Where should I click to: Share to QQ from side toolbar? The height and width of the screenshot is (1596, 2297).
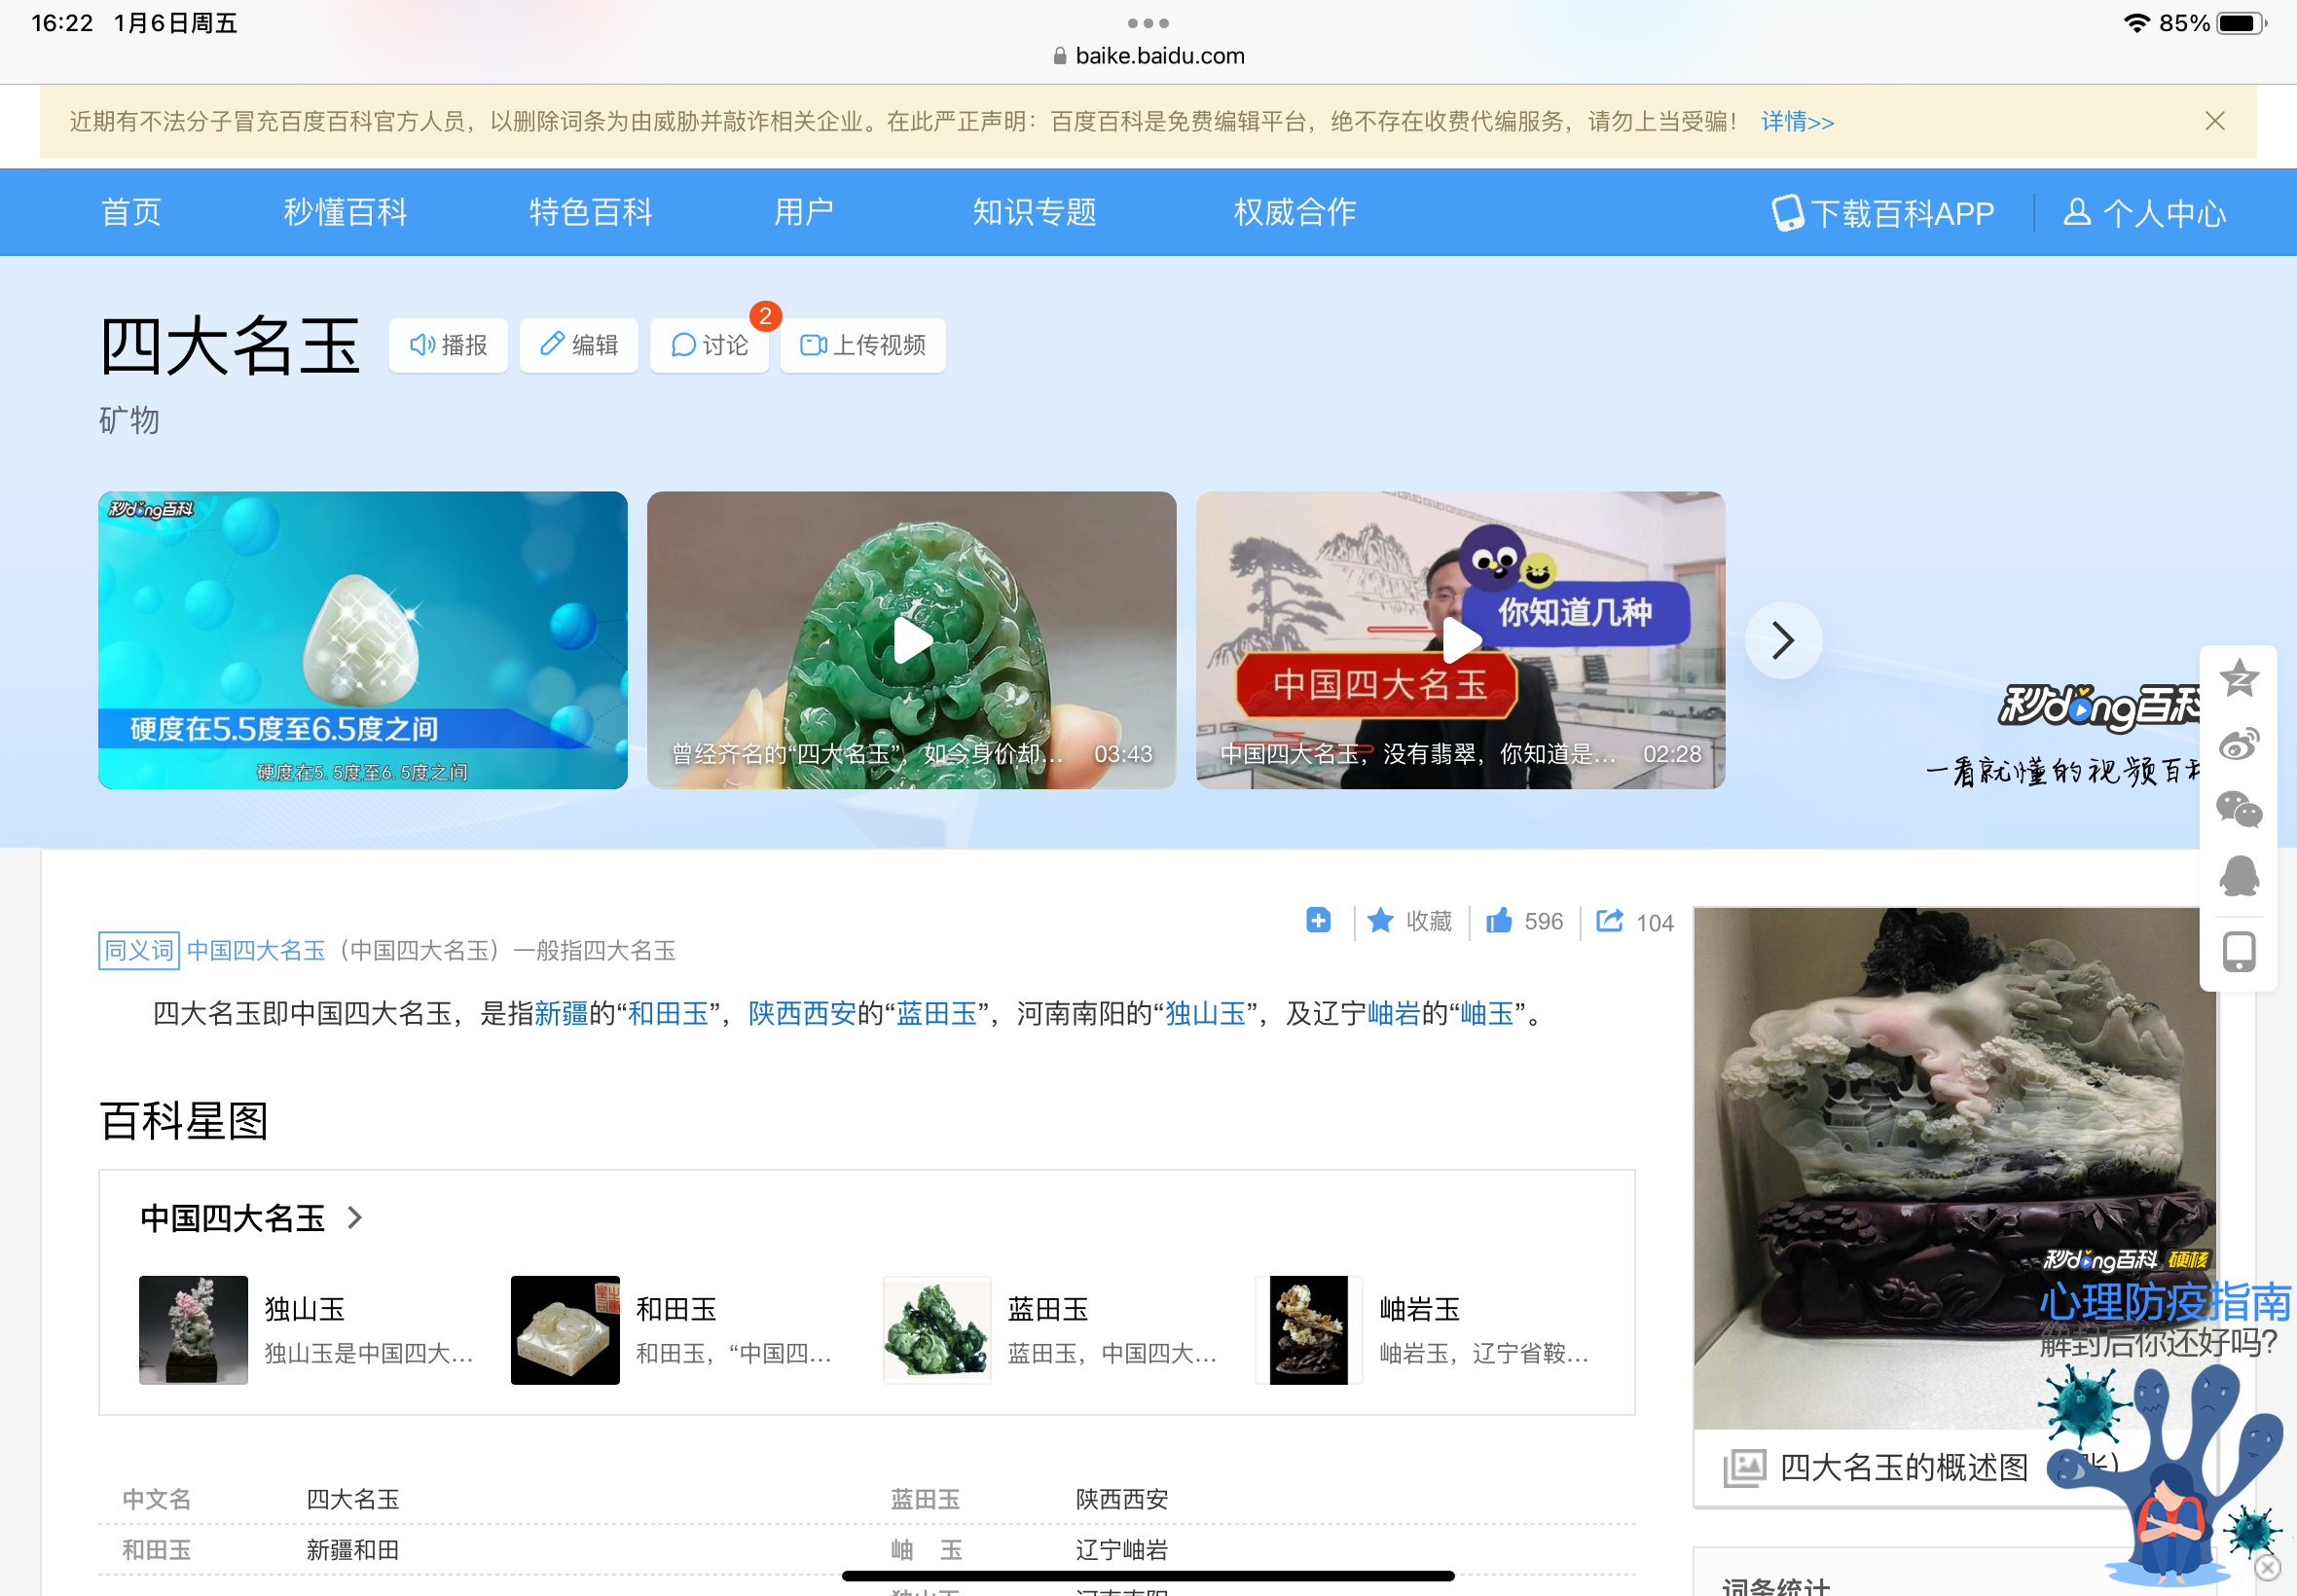click(2239, 876)
